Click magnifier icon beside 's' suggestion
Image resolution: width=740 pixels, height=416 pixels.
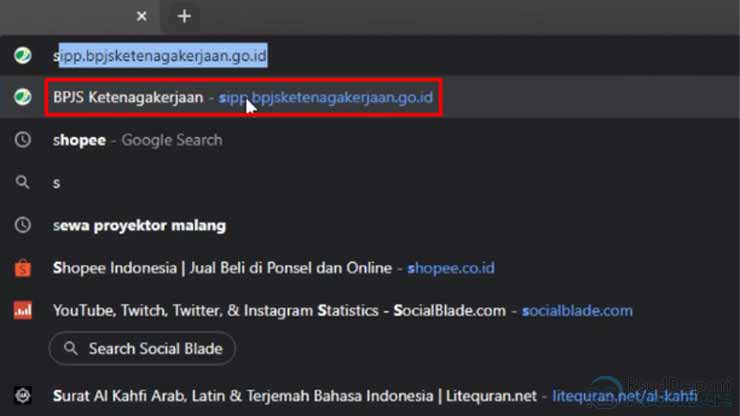22,182
